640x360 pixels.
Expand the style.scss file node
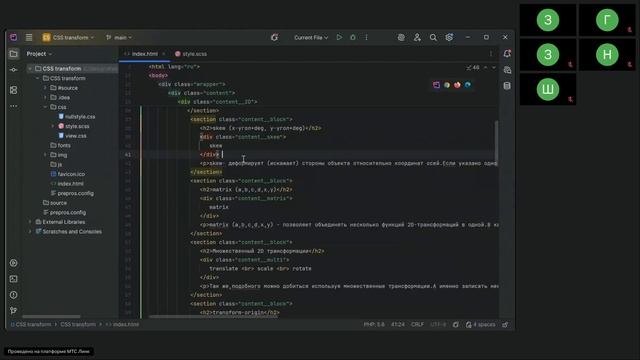point(53,126)
